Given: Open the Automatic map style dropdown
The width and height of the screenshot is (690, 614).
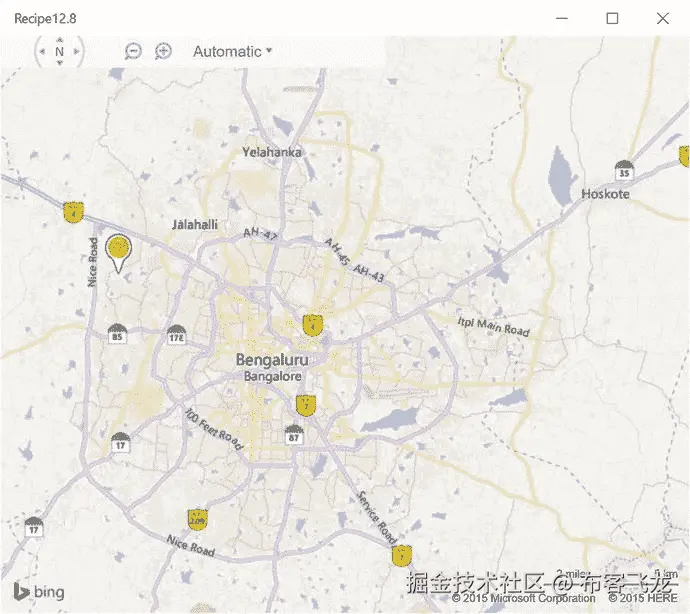Looking at the screenshot, I should 232,51.
